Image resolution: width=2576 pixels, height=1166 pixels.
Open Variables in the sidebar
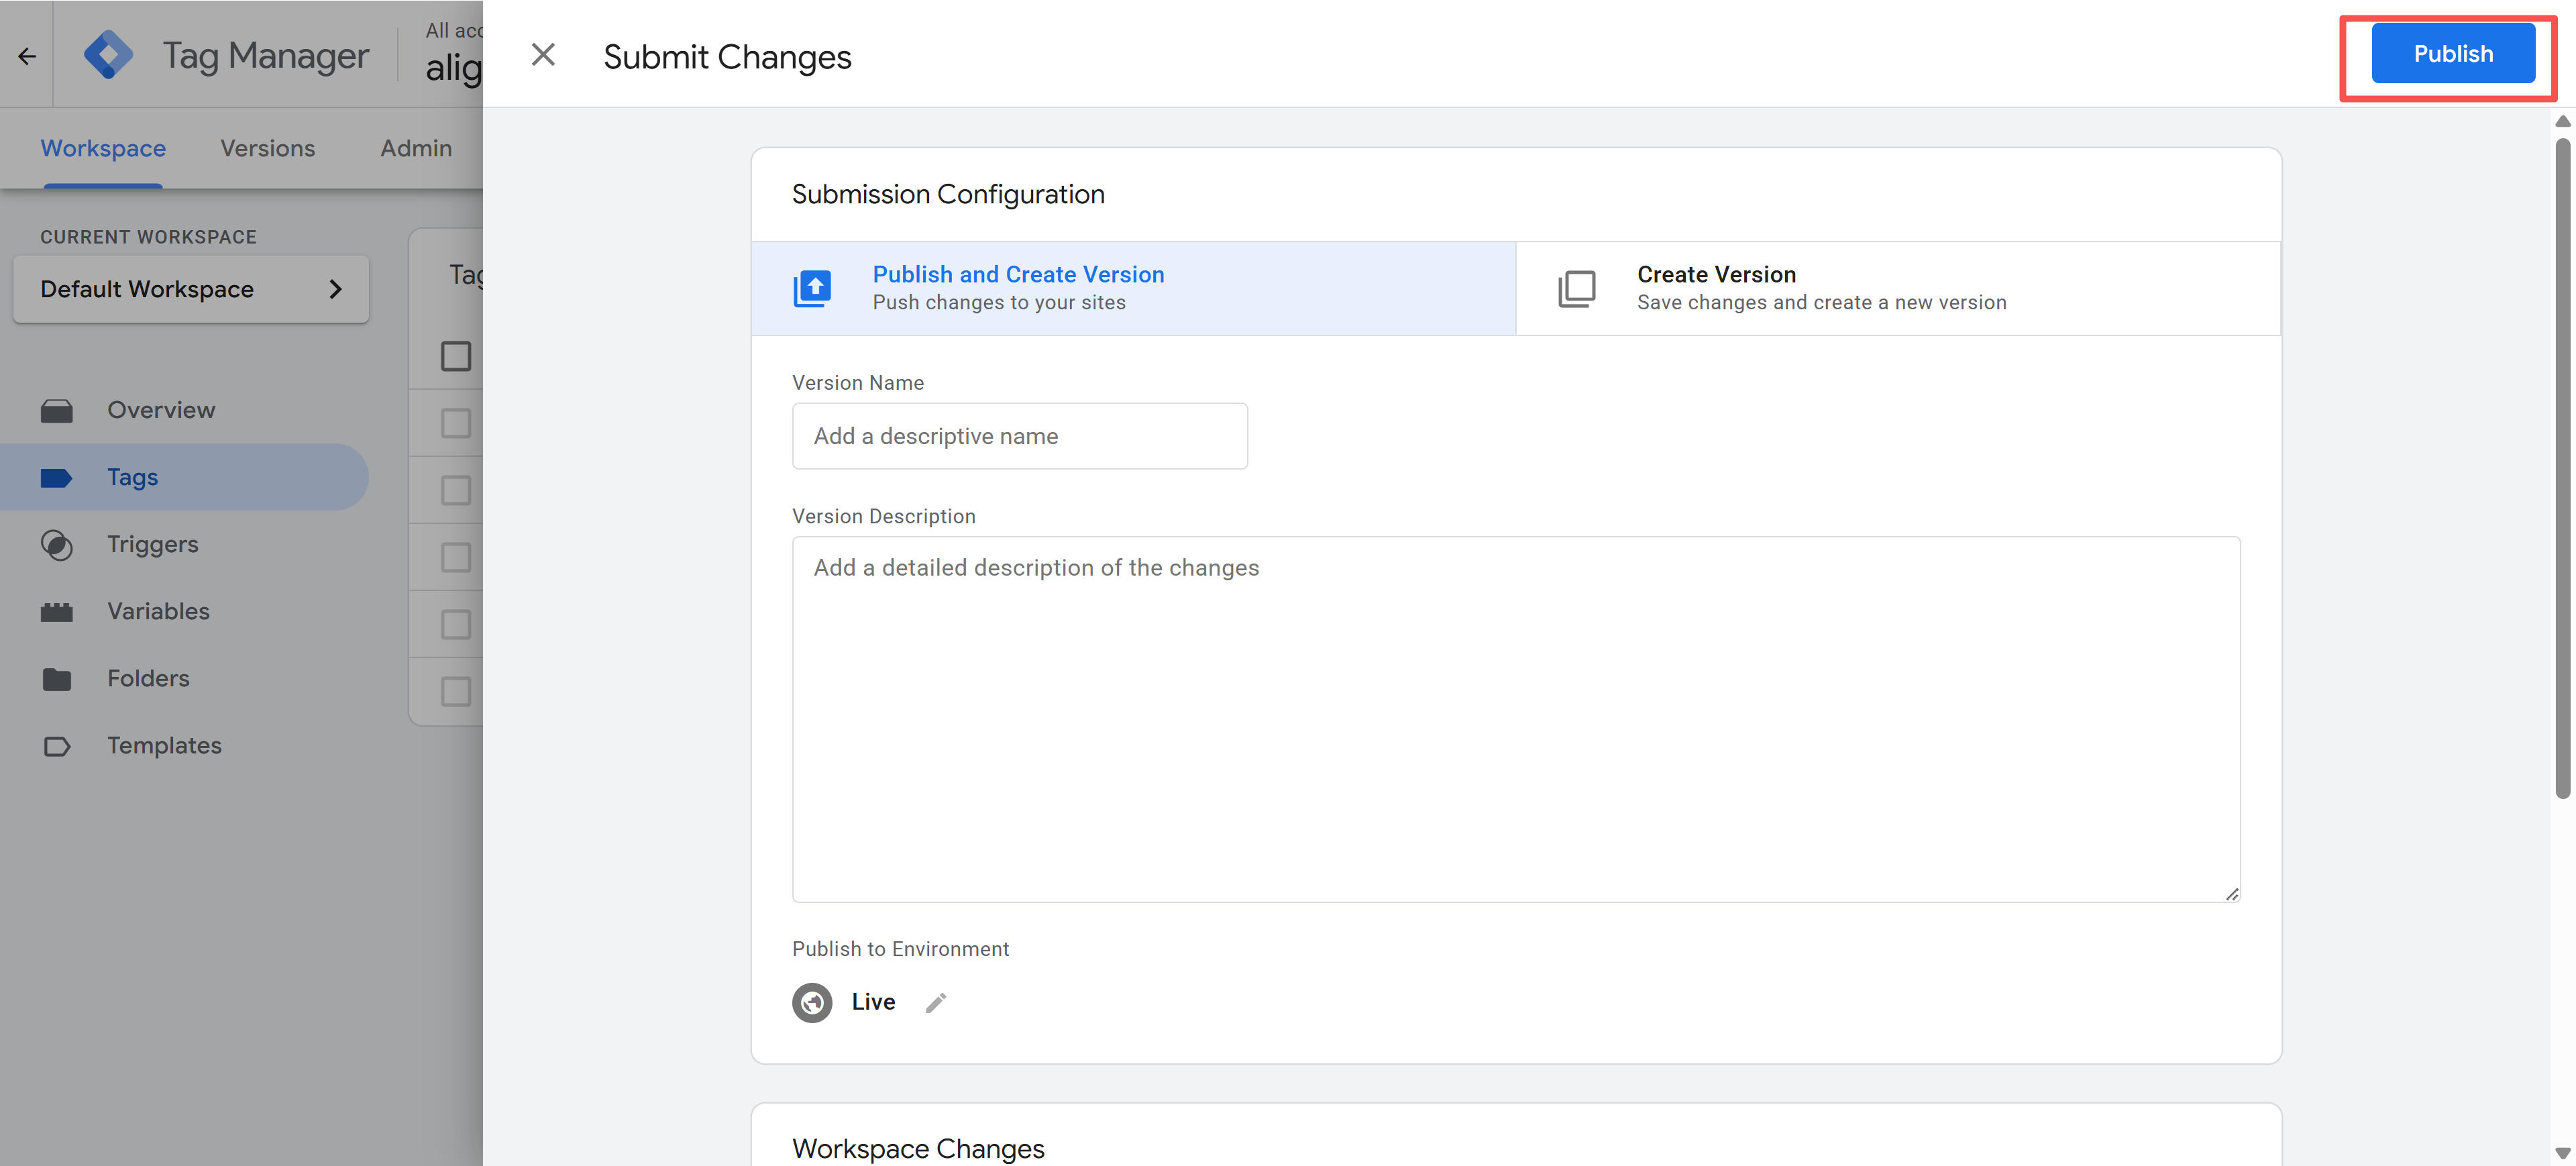[x=158, y=611]
